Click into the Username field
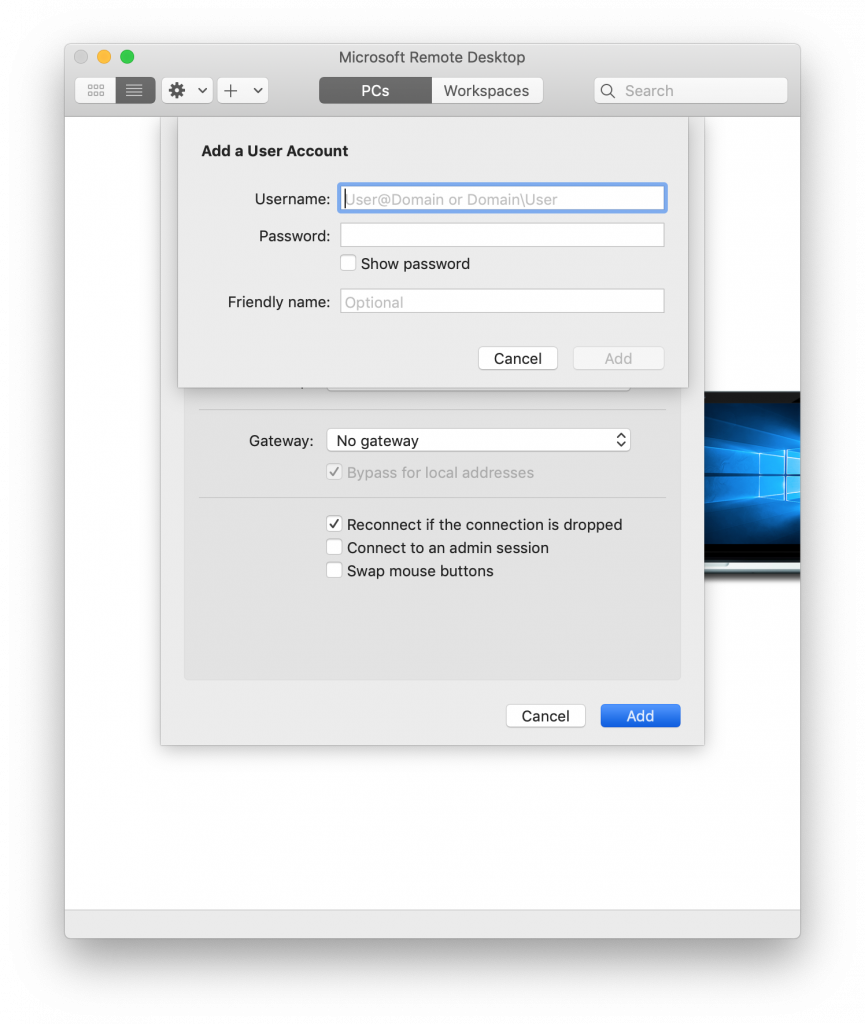865x1024 pixels. [x=502, y=199]
